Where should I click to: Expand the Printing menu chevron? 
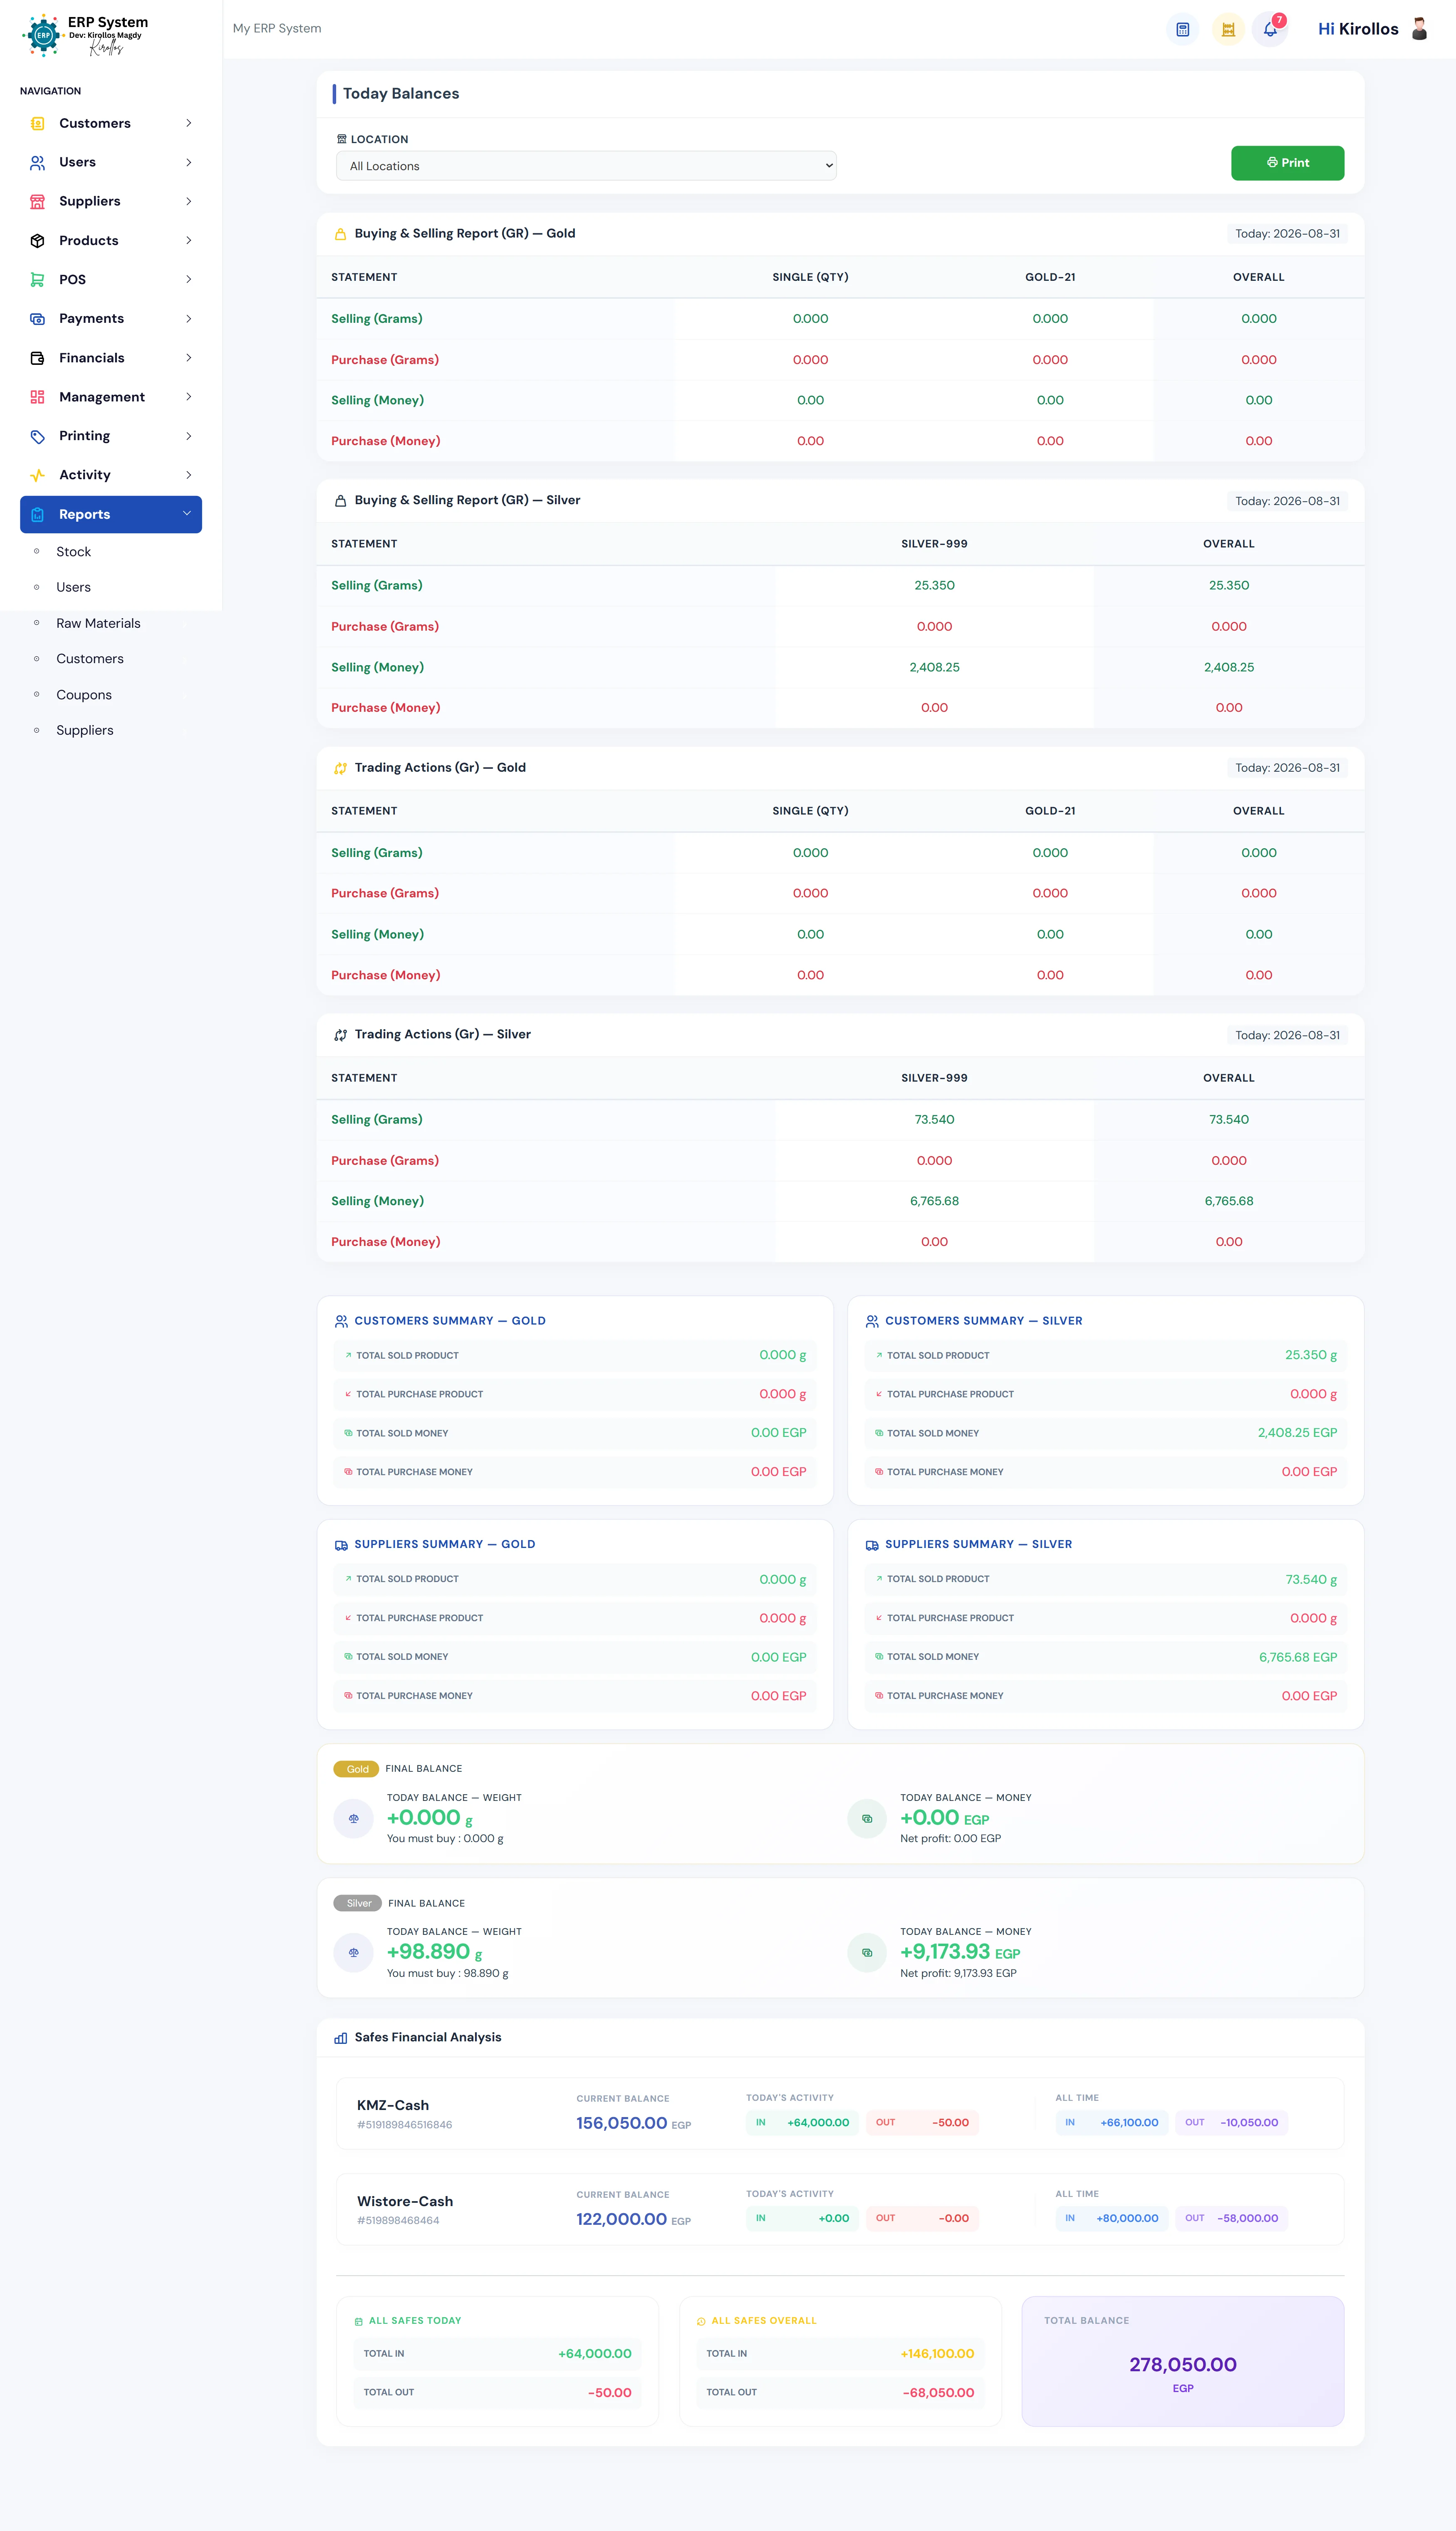188,436
